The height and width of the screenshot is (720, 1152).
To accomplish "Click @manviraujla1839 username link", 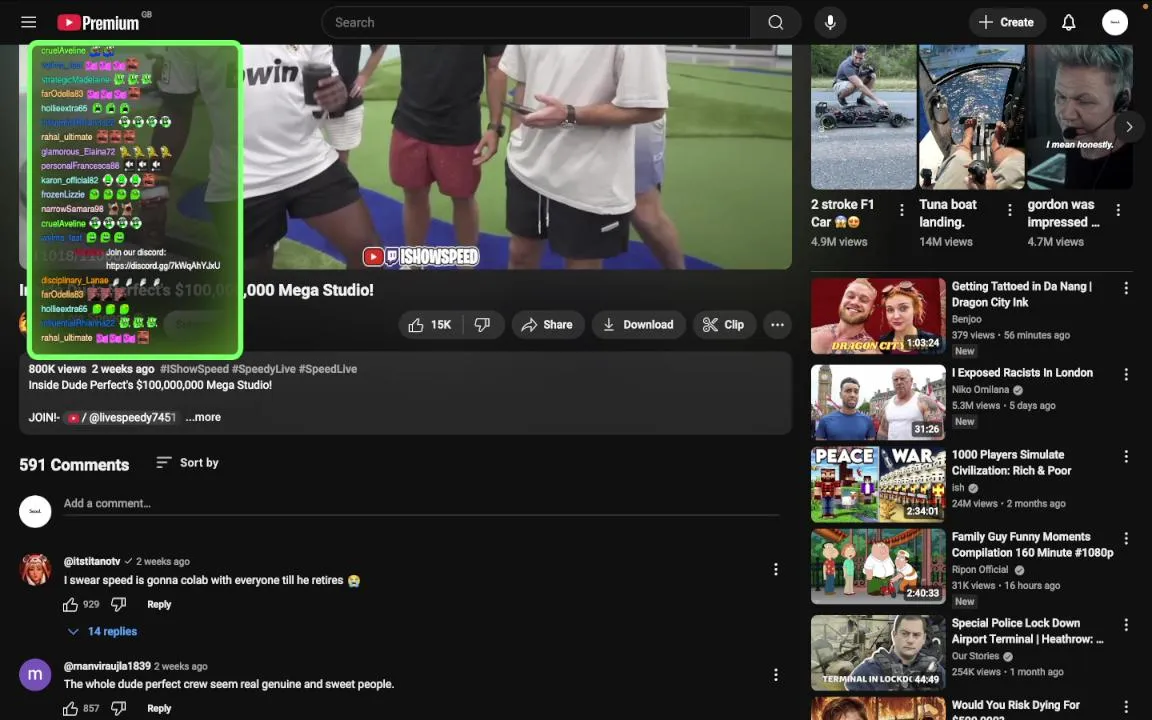I will [107, 666].
